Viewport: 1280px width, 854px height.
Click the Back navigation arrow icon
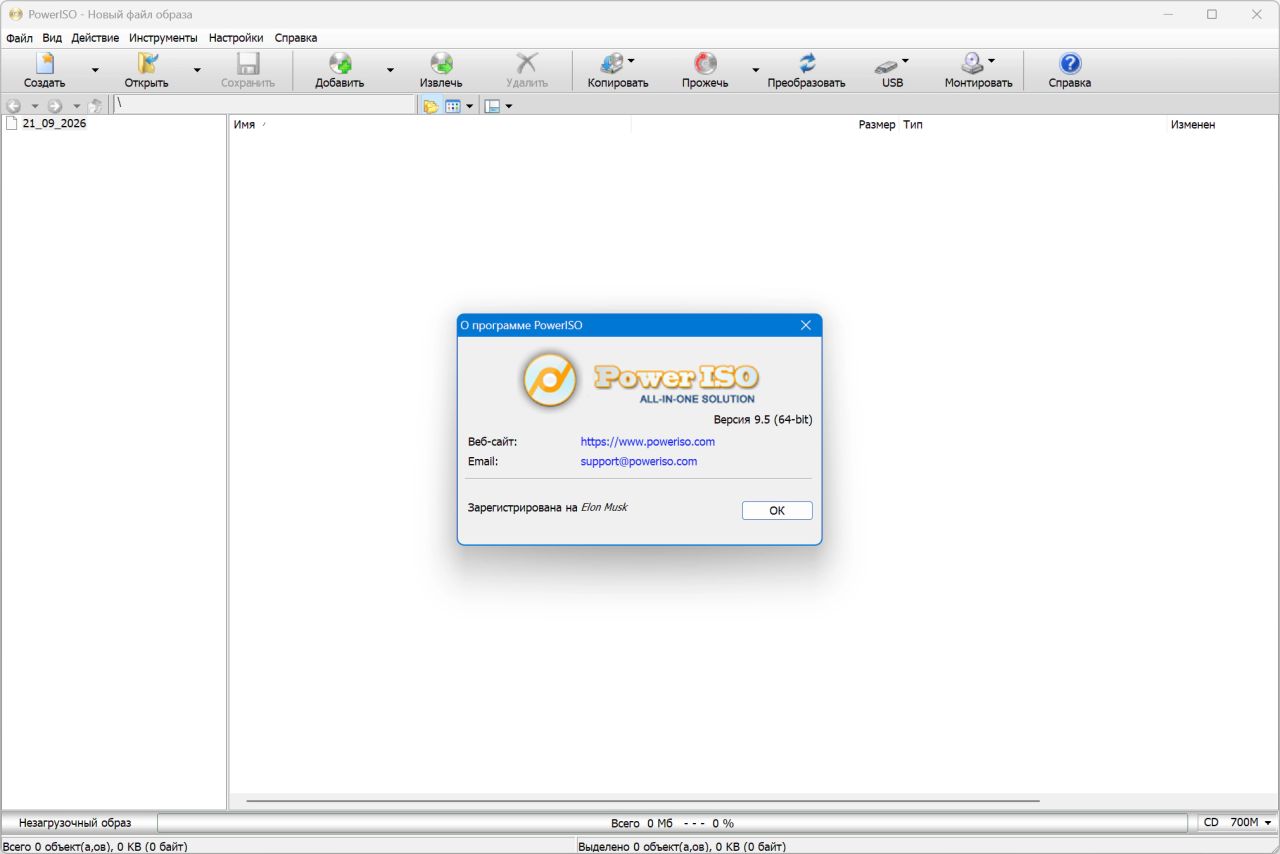point(14,106)
